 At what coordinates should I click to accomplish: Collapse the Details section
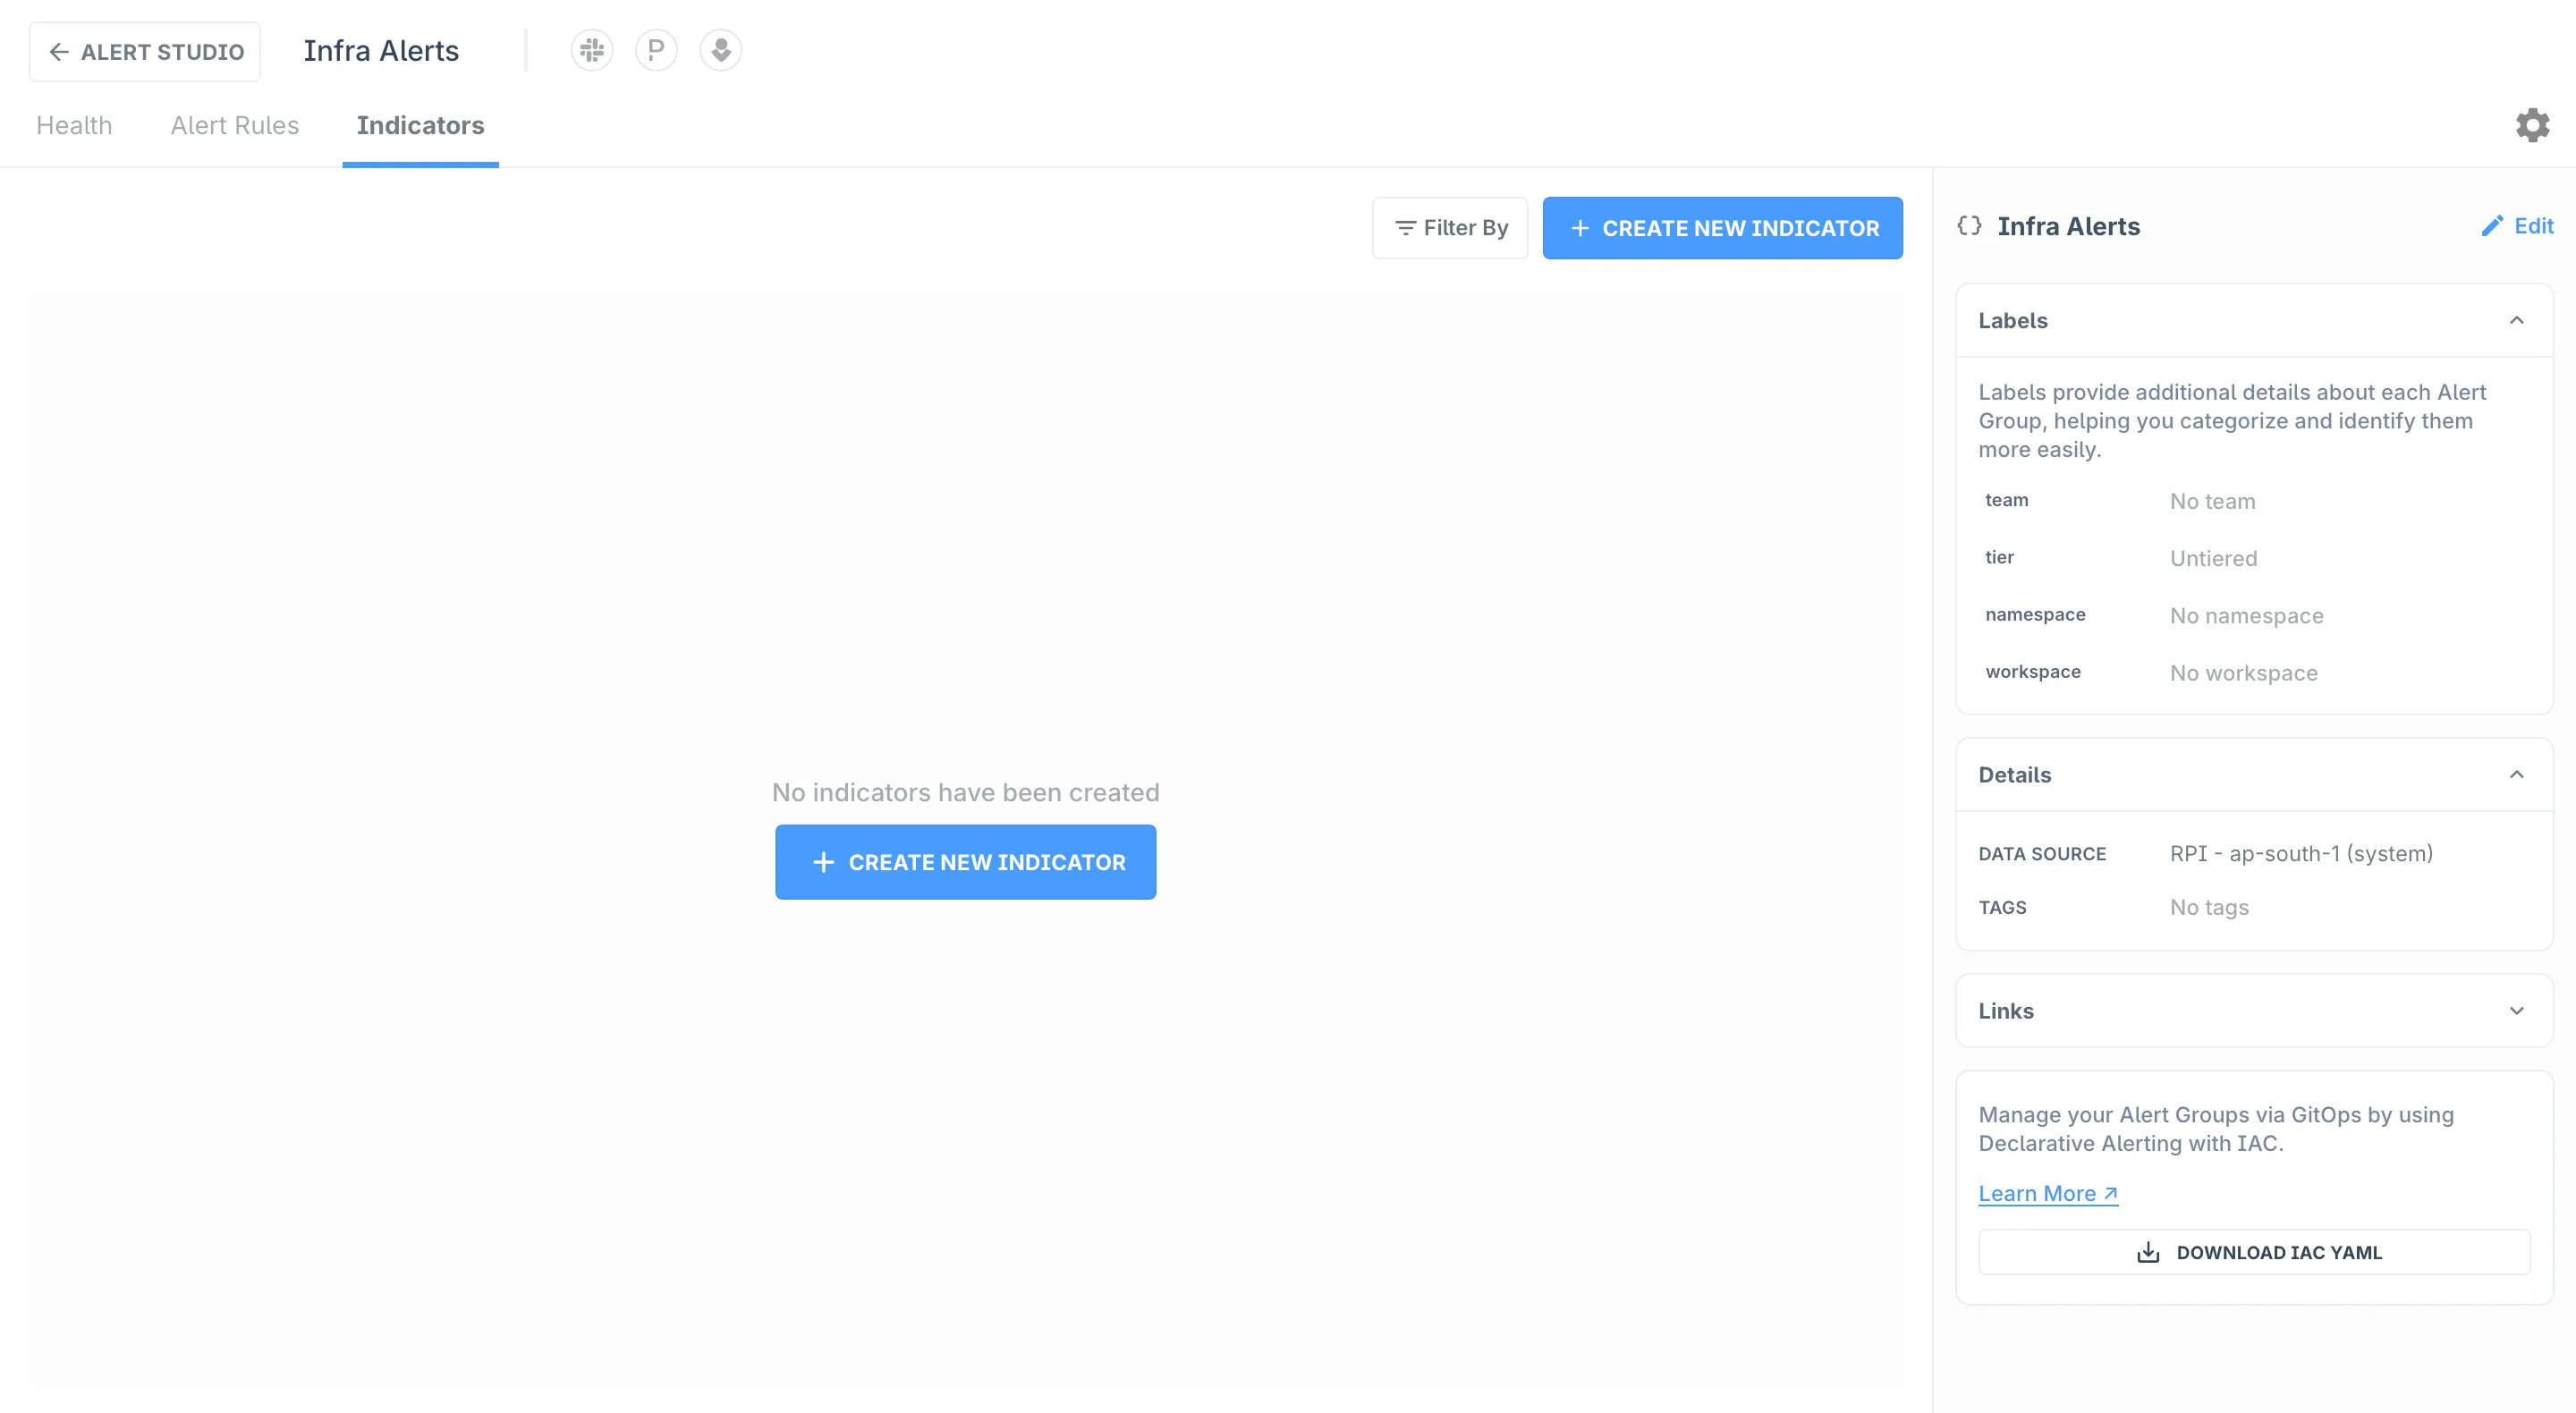click(2516, 774)
